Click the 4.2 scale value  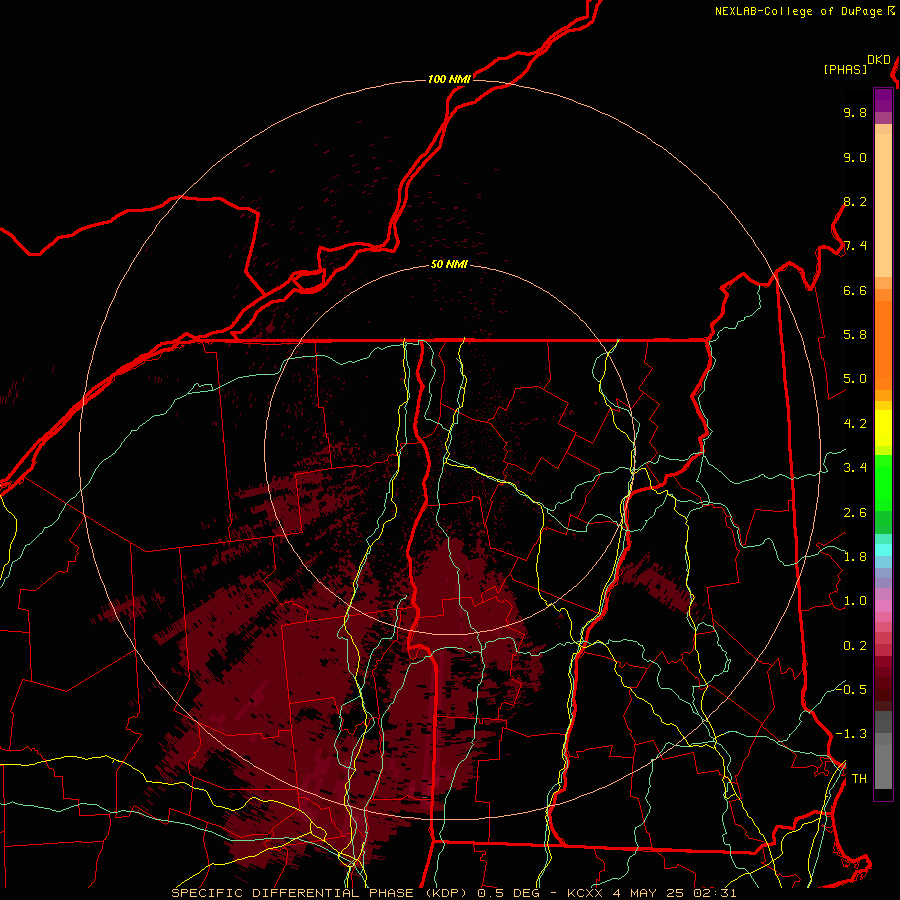click(x=855, y=424)
